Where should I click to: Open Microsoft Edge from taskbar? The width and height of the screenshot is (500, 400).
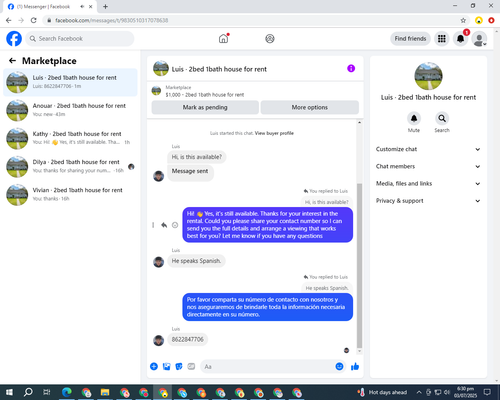click(67, 392)
